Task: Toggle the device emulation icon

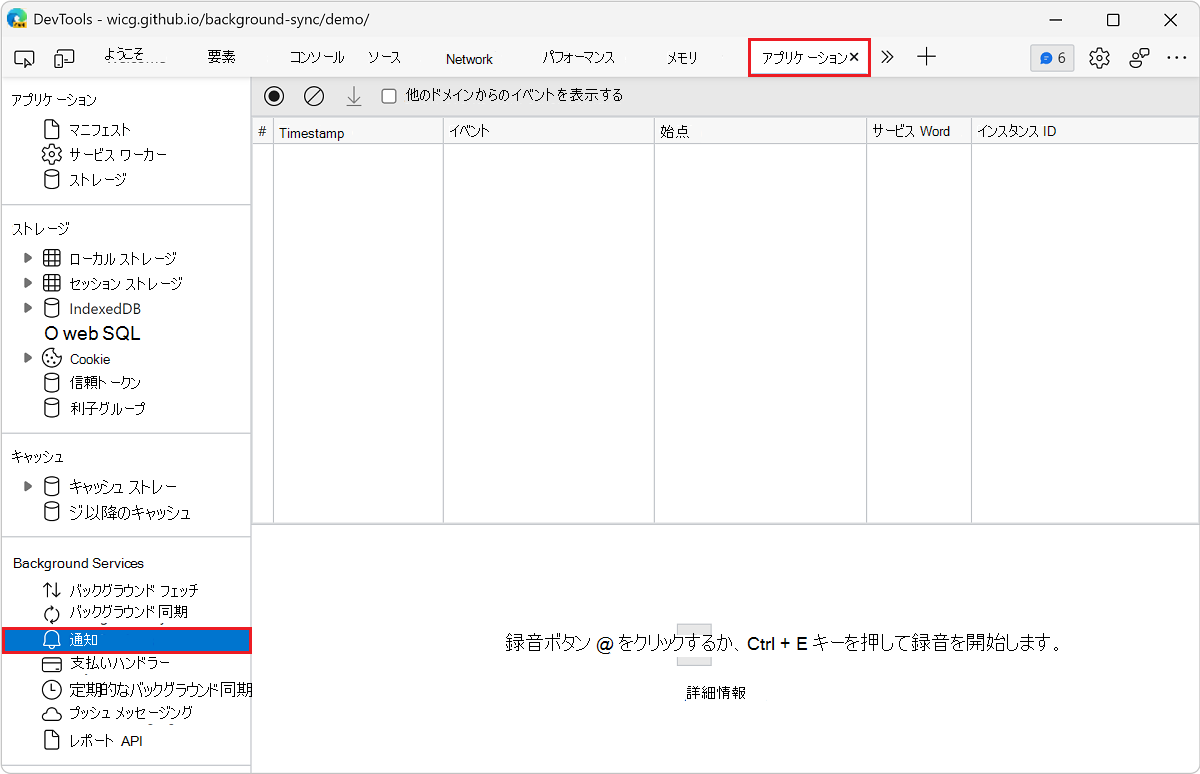Action: coord(64,58)
